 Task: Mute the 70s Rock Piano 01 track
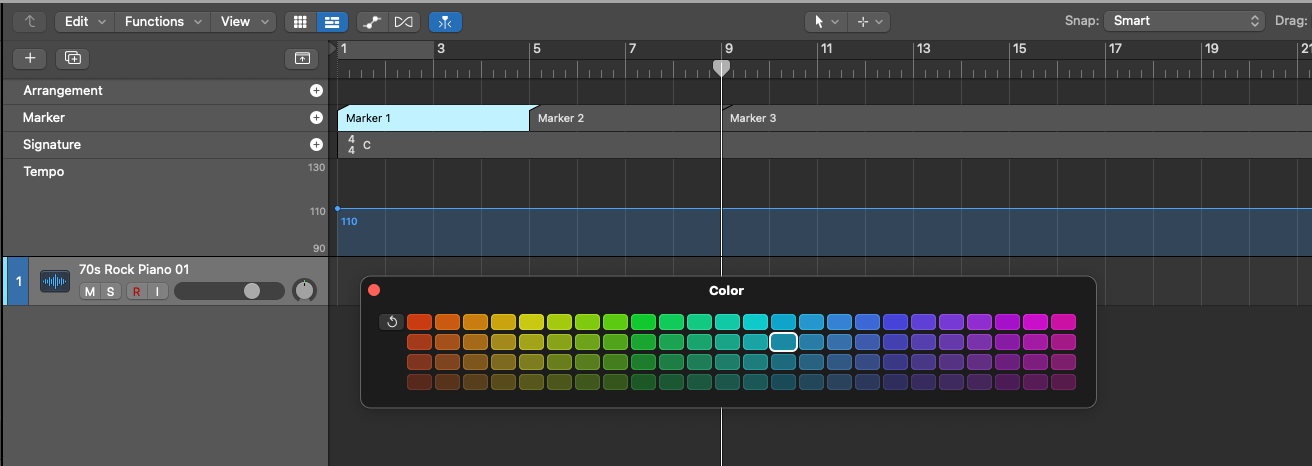[x=89, y=291]
